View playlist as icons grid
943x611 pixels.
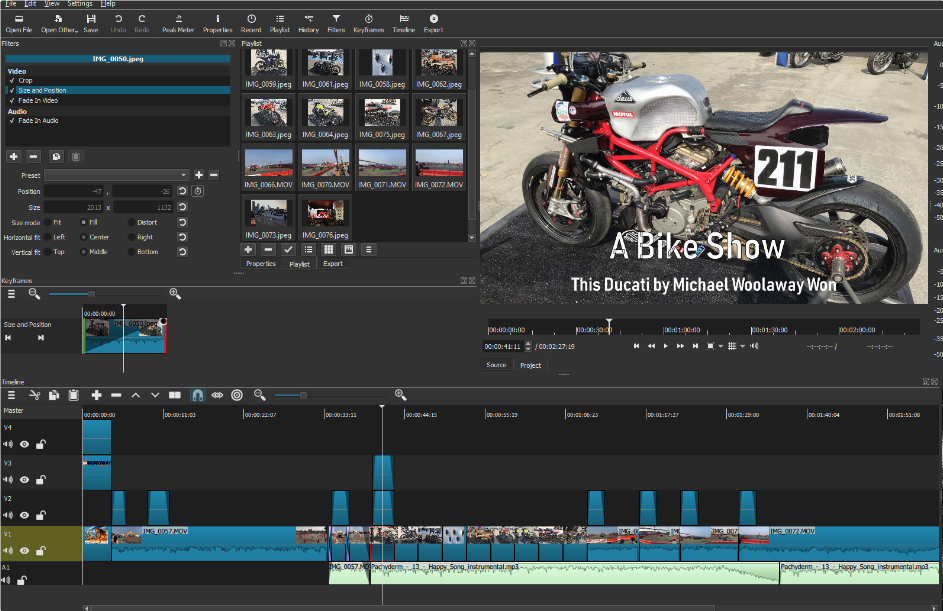click(328, 250)
